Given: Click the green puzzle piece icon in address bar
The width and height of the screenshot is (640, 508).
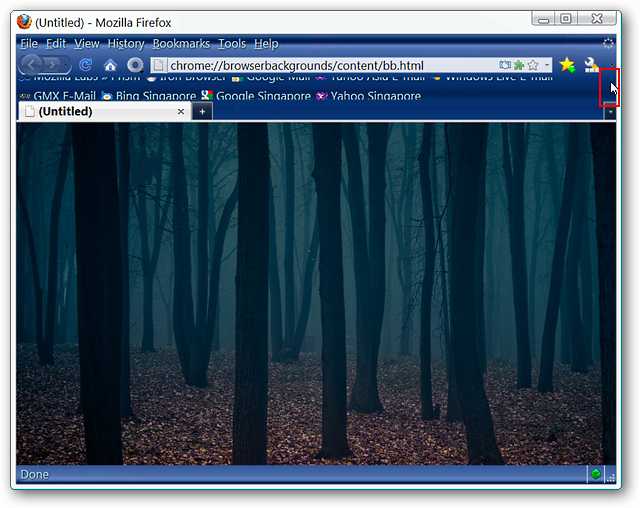Looking at the screenshot, I should click(519, 65).
